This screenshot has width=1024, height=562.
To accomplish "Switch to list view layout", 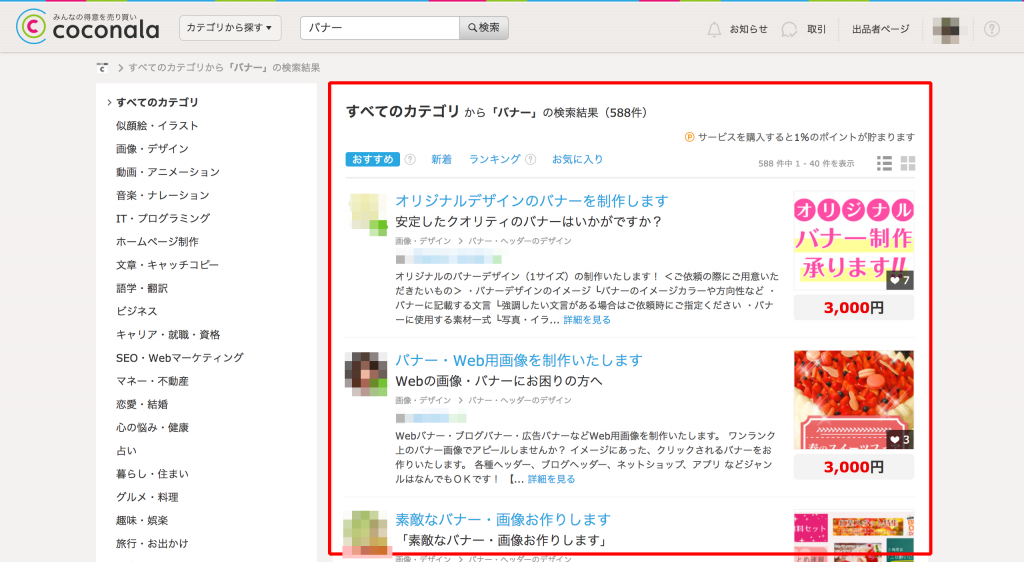I will click(x=884, y=163).
